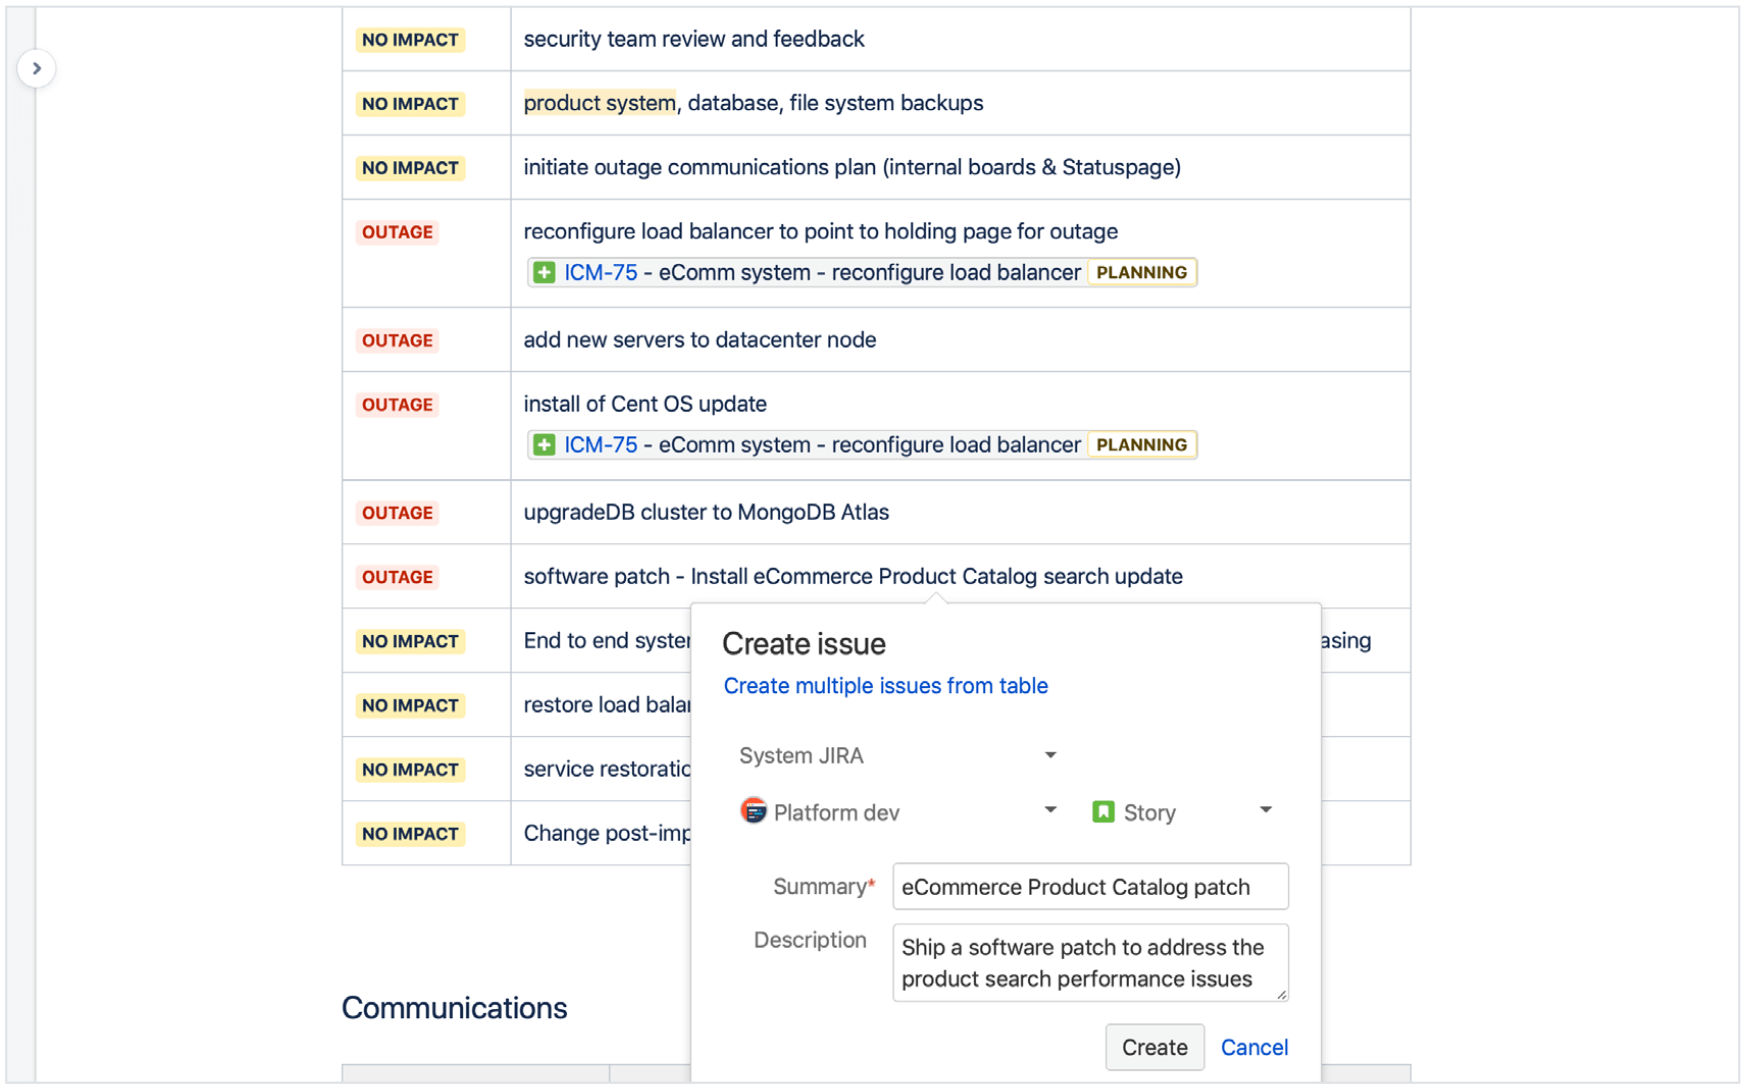This screenshot has height=1090, width=1748.
Task: Expand the left sidebar using the chevron icon
Action: [x=37, y=68]
